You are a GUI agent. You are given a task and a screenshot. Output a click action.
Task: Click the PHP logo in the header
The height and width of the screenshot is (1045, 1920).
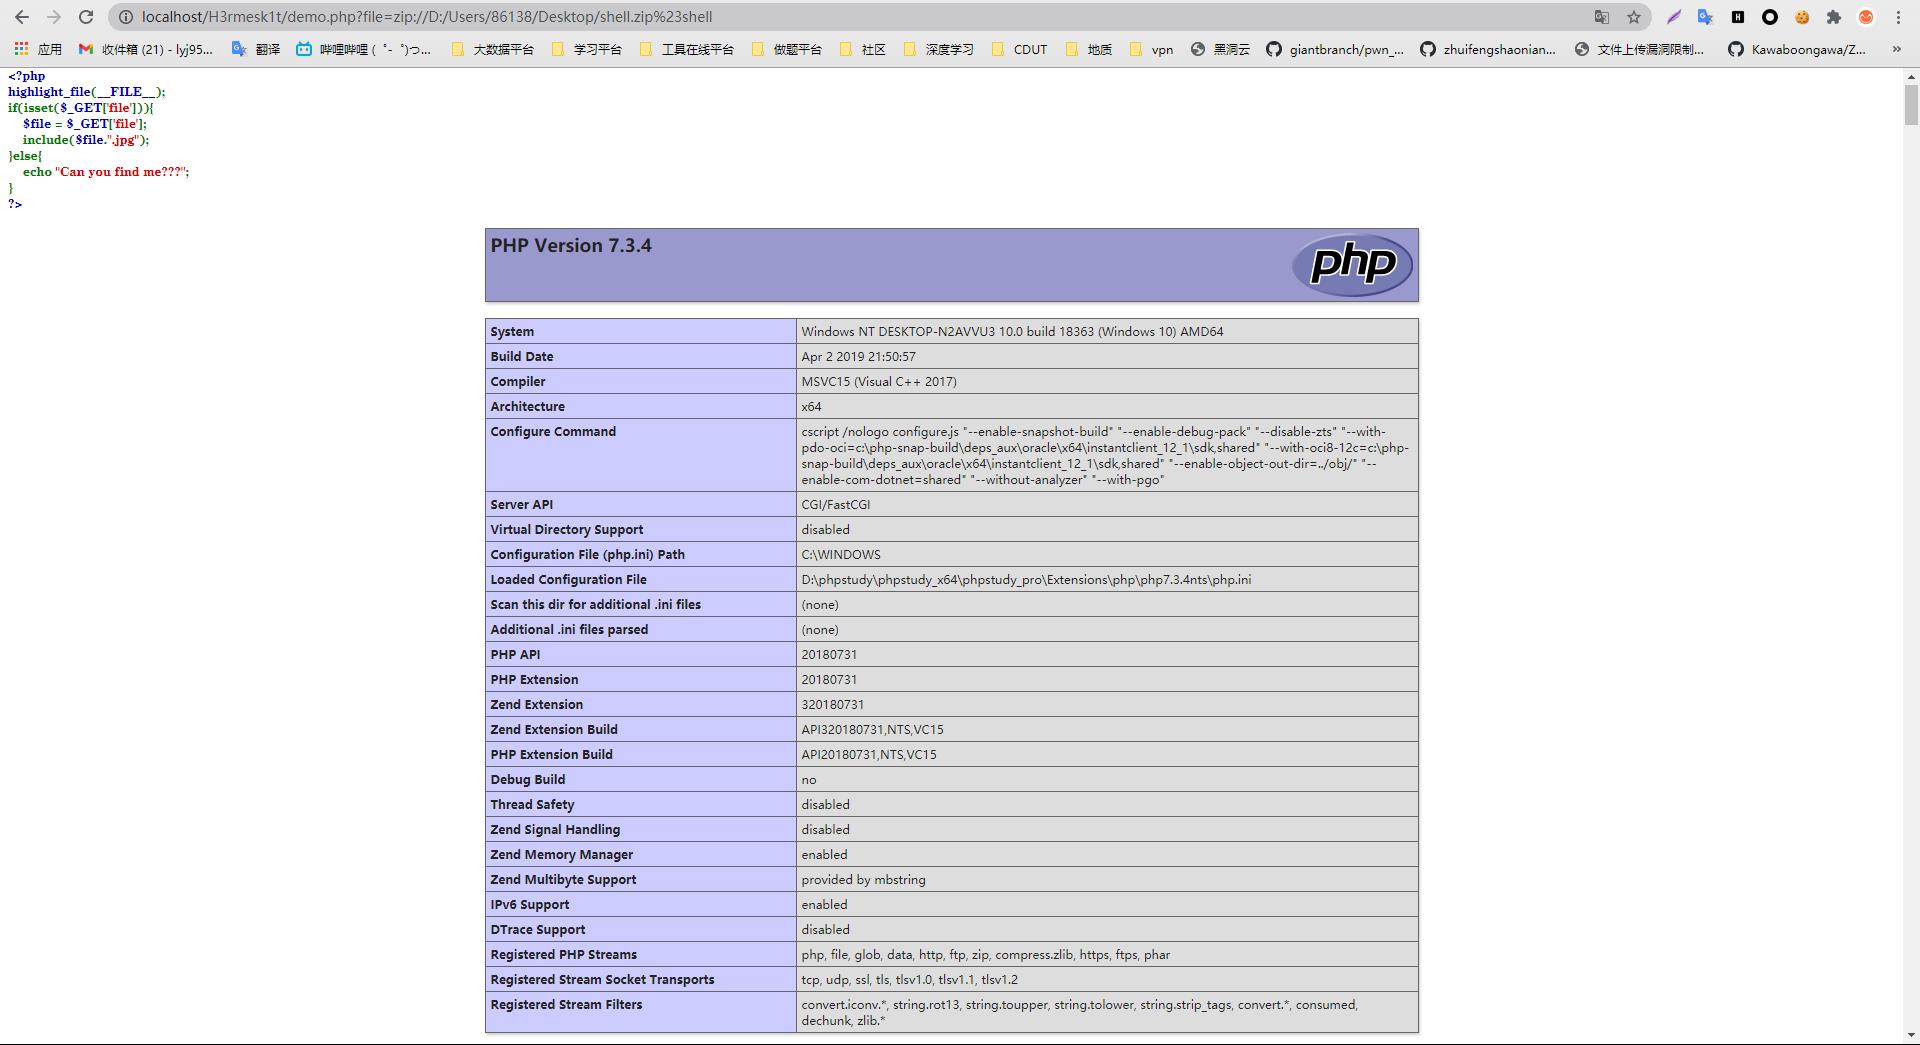1352,265
